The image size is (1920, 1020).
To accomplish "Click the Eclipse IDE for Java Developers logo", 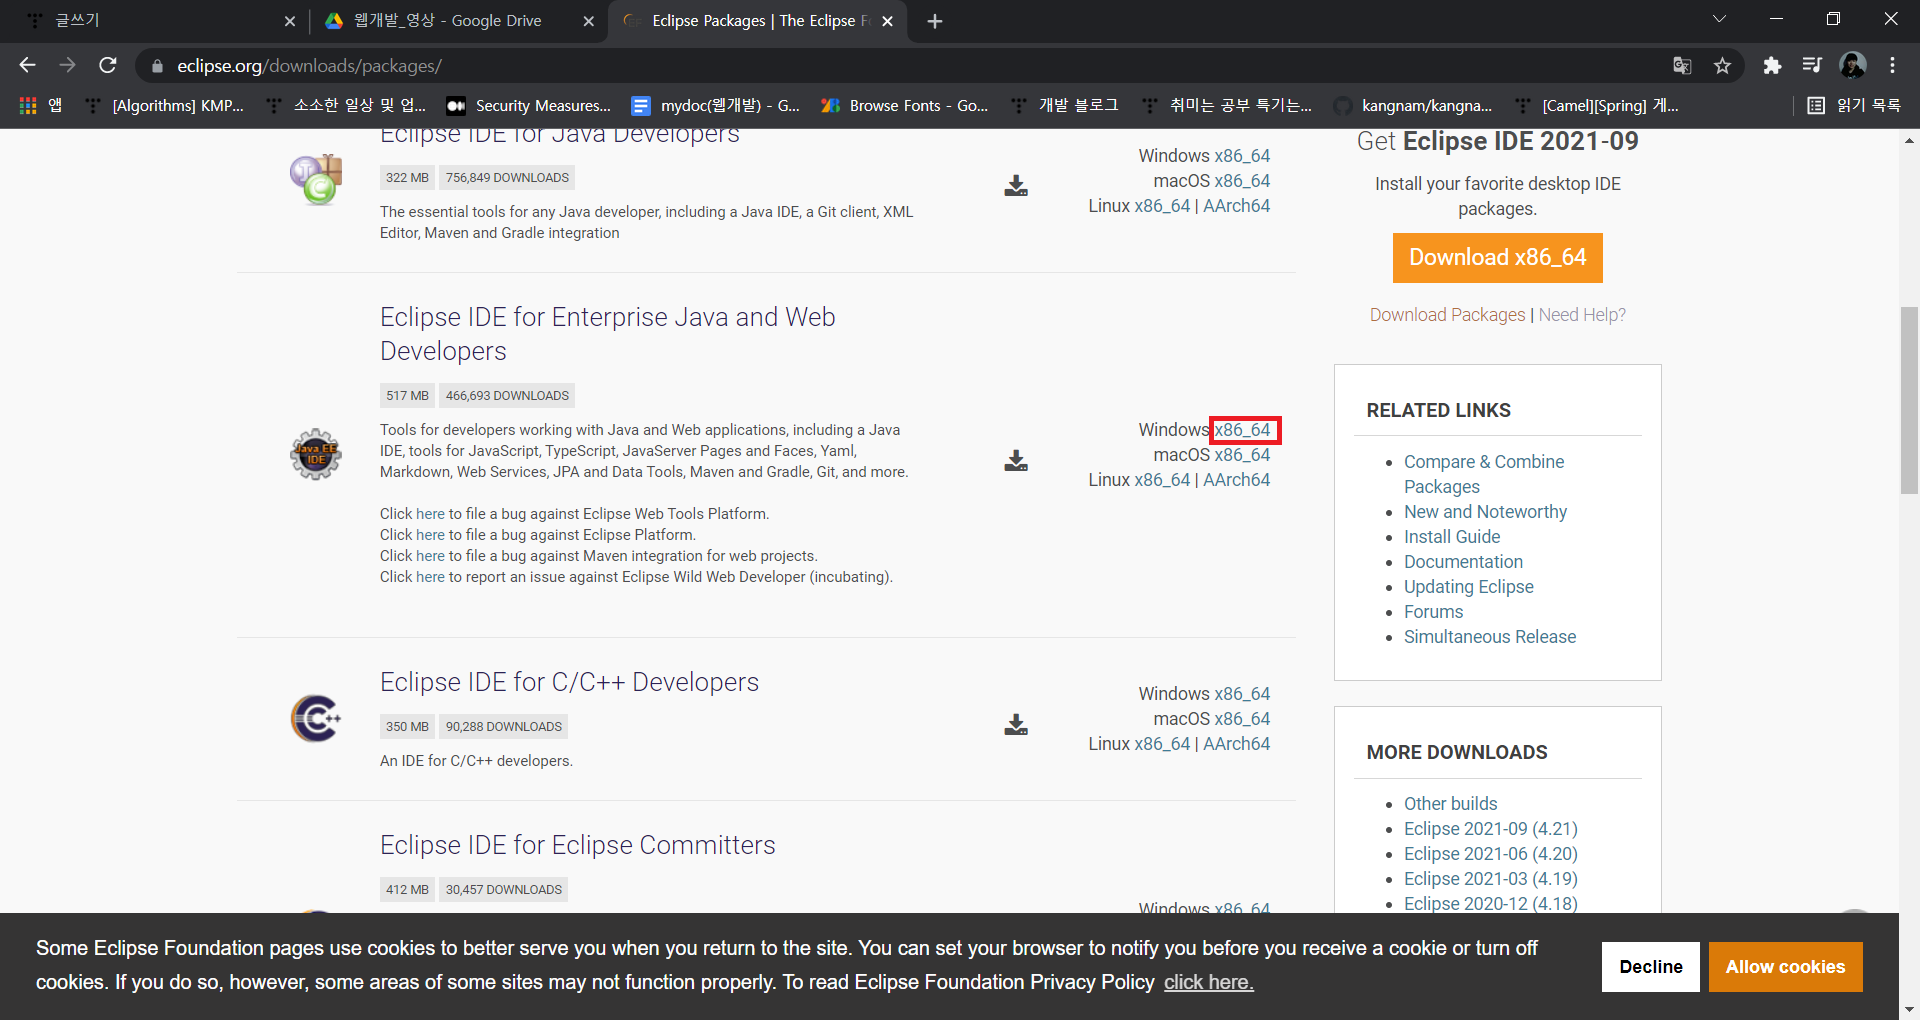I will click(x=316, y=180).
